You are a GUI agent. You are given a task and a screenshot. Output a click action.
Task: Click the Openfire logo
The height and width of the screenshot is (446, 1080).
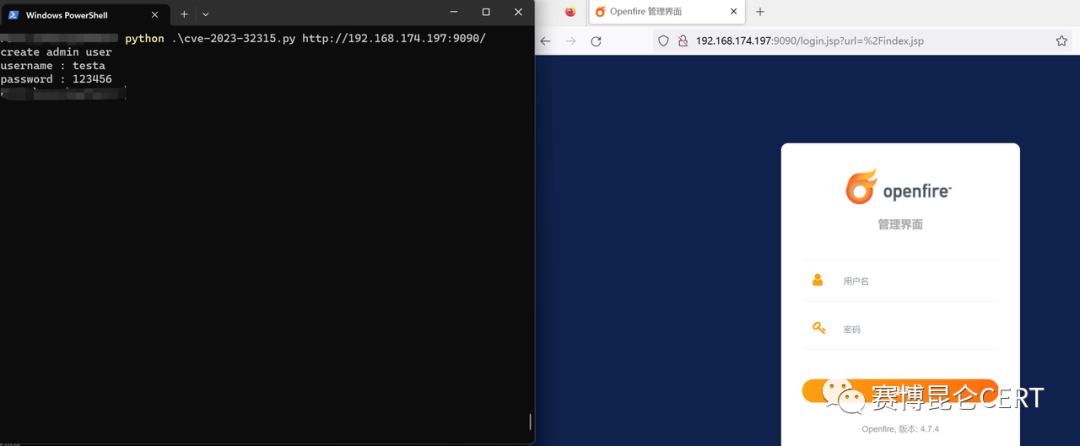(x=900, y=187)
